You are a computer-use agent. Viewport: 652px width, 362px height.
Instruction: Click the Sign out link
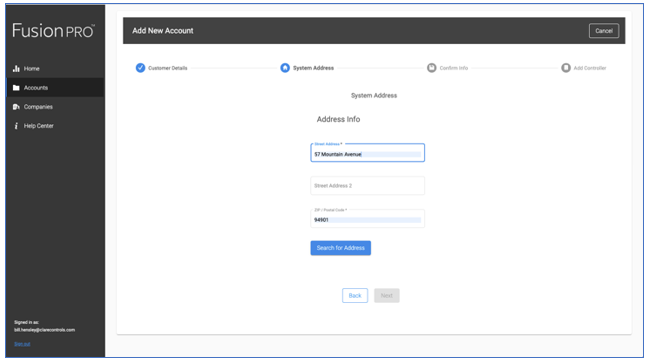pyautogui.click(x=22, y=344)
